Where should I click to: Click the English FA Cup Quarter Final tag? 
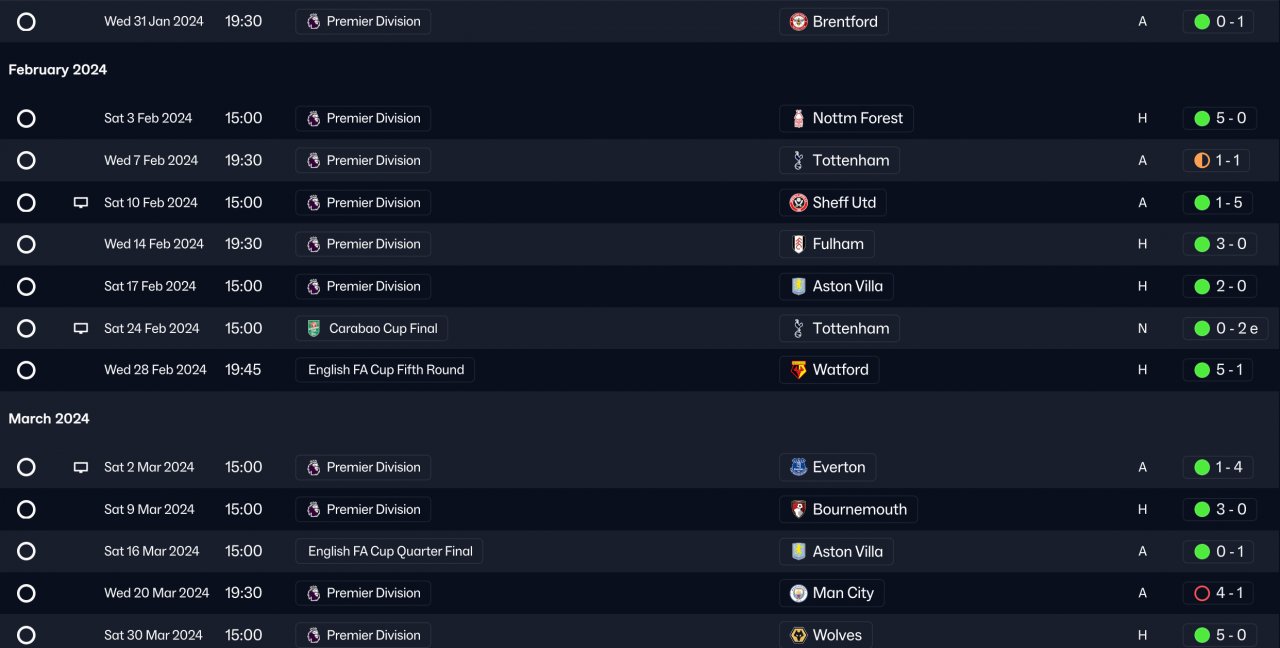tap(389, 551)
